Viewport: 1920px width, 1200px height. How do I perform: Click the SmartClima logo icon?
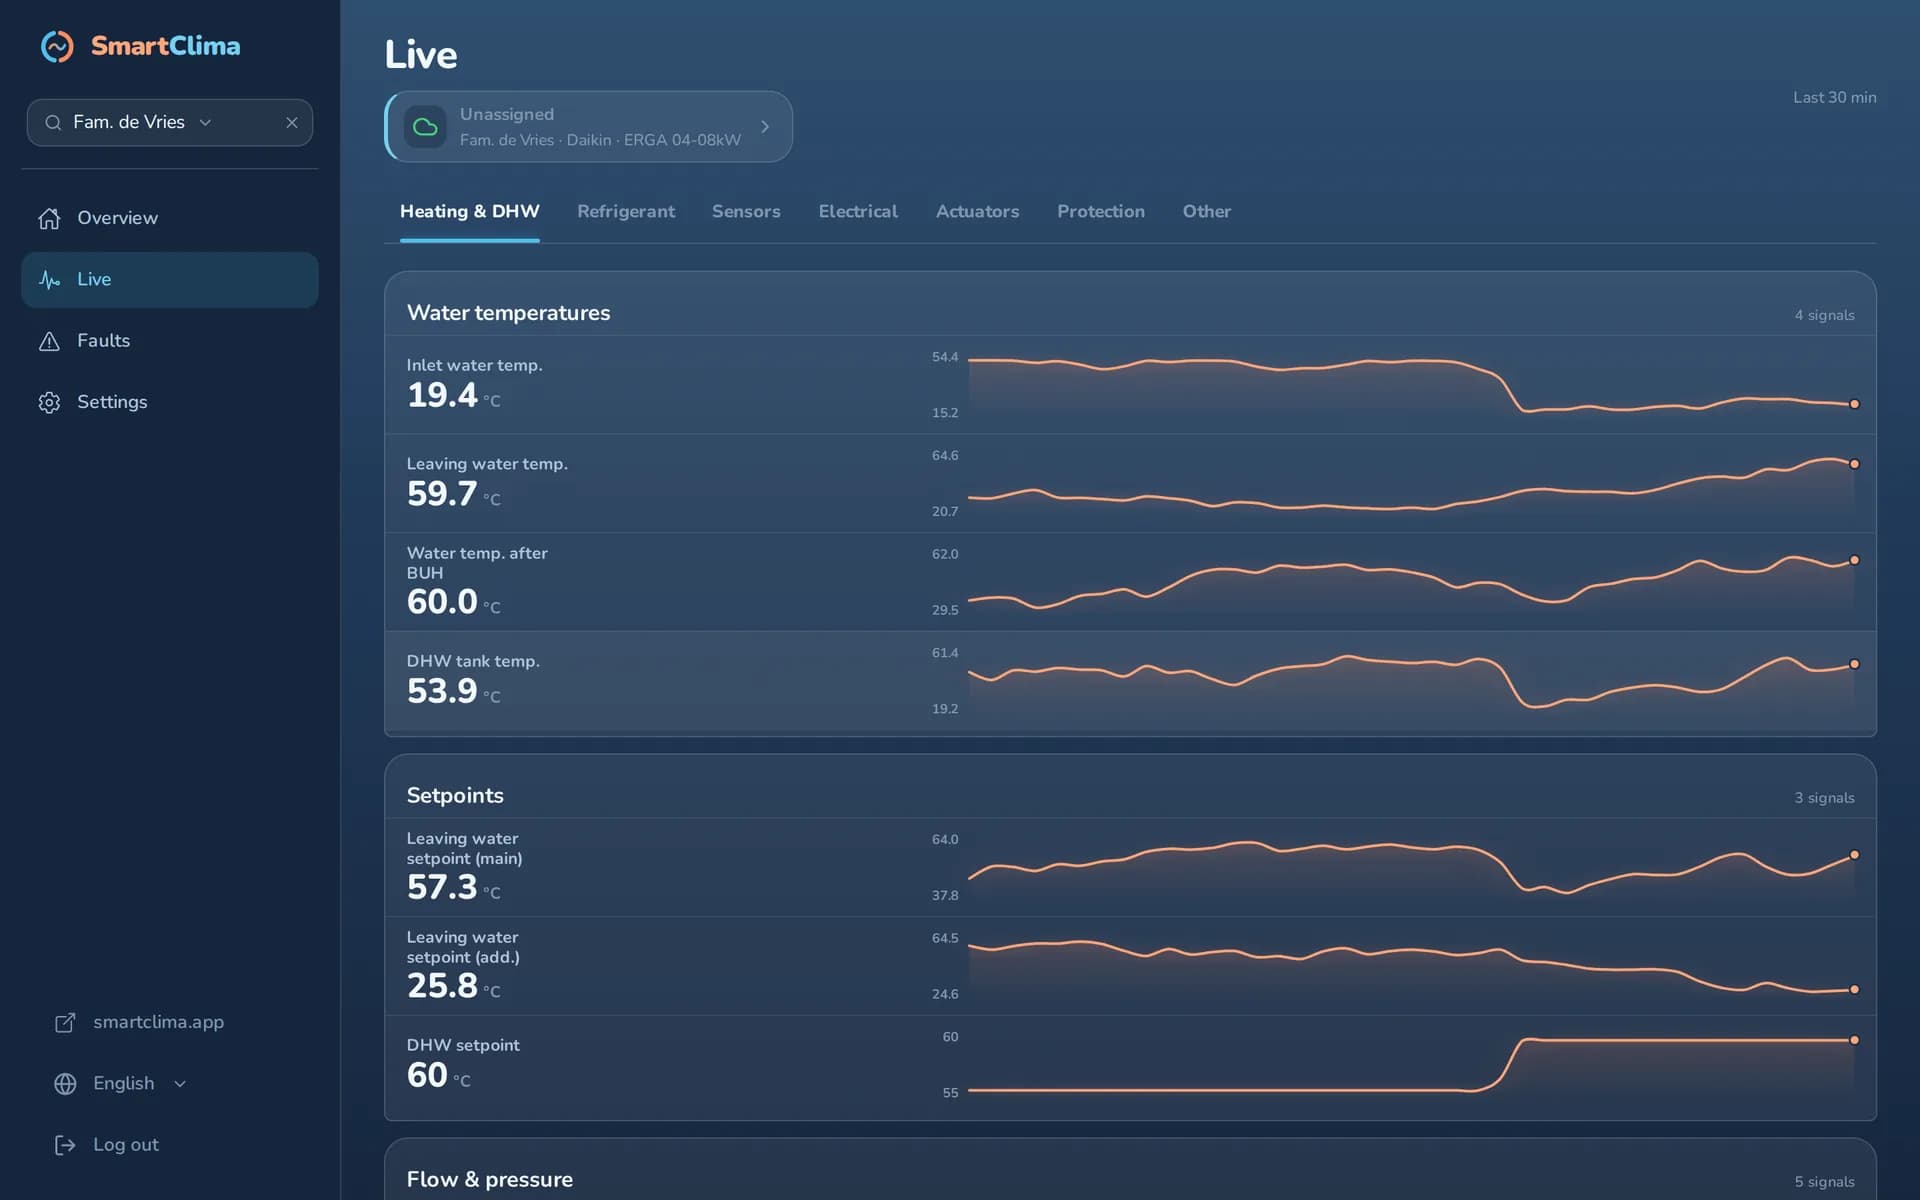(x=57, y=46)
